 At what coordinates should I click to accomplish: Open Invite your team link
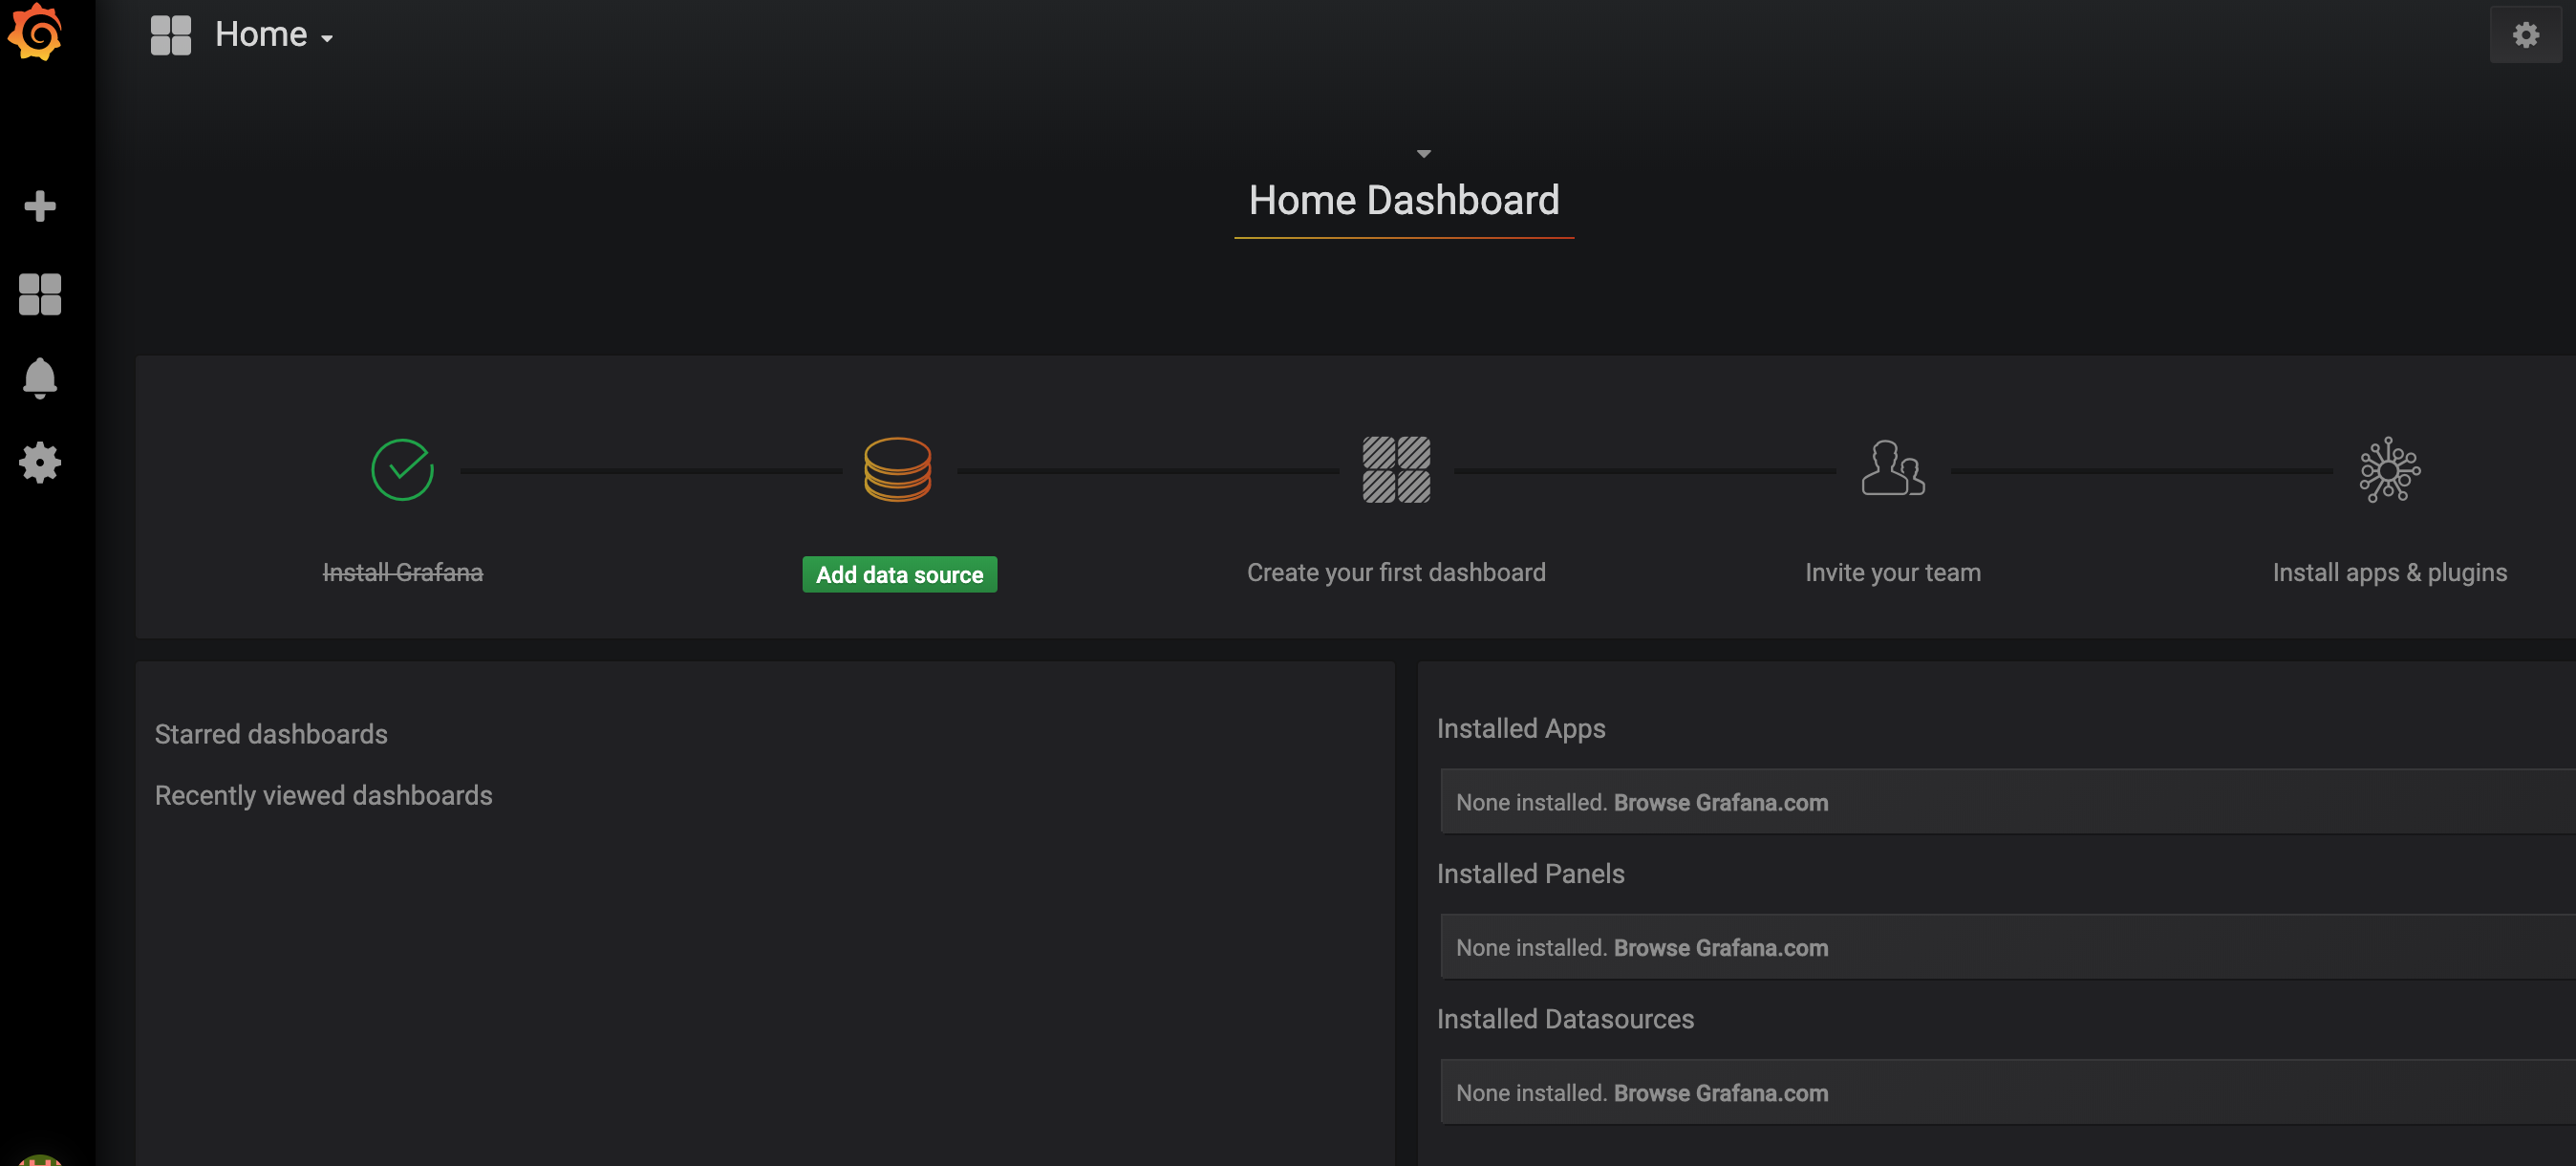pos(1892,572)
